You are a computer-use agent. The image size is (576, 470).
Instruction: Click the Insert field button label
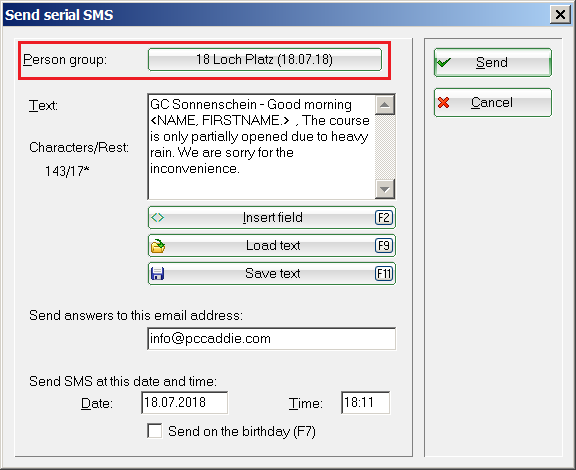(x=273, y=218)
